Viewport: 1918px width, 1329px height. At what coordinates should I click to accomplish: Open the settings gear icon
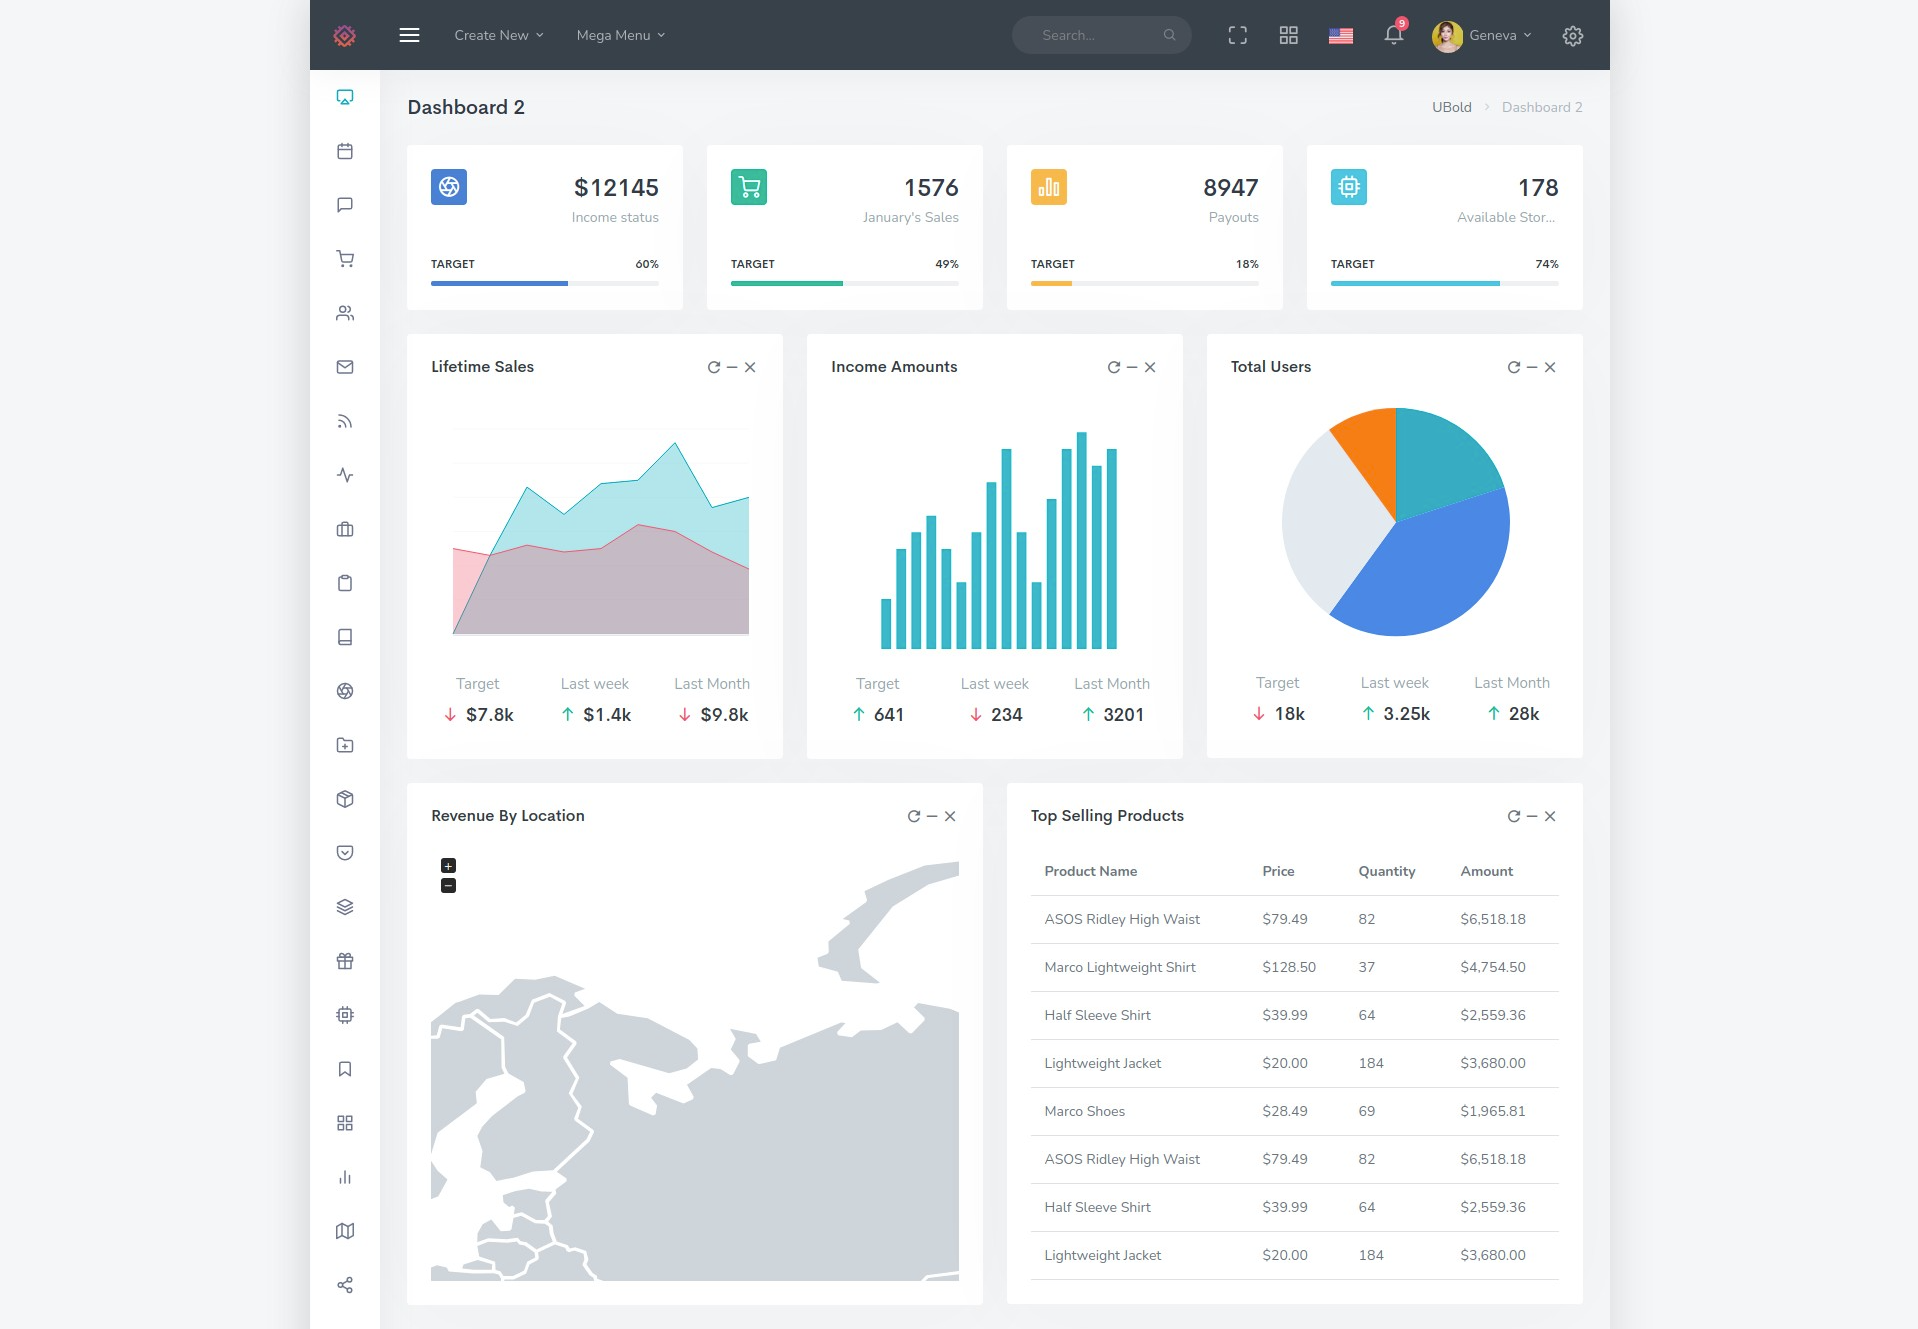click(1572, 36)
